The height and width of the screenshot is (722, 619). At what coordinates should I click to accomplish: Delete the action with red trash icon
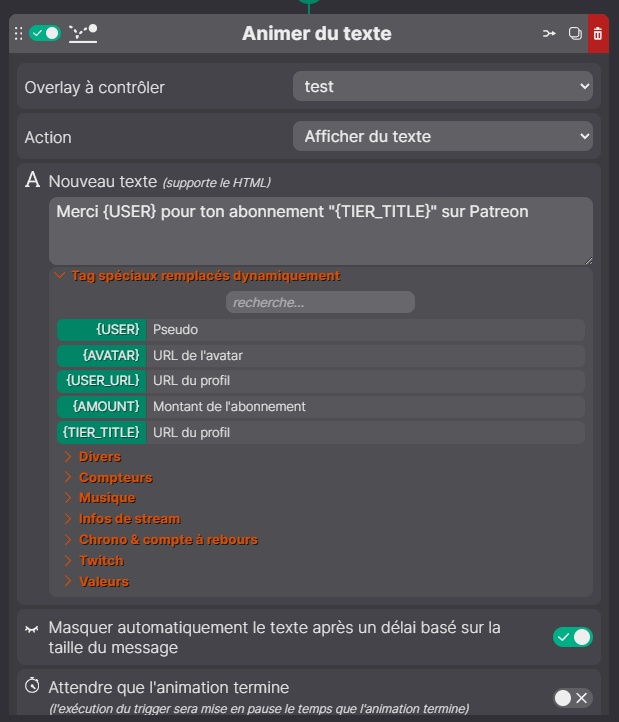pyautogui.click(x=598, y=34)
